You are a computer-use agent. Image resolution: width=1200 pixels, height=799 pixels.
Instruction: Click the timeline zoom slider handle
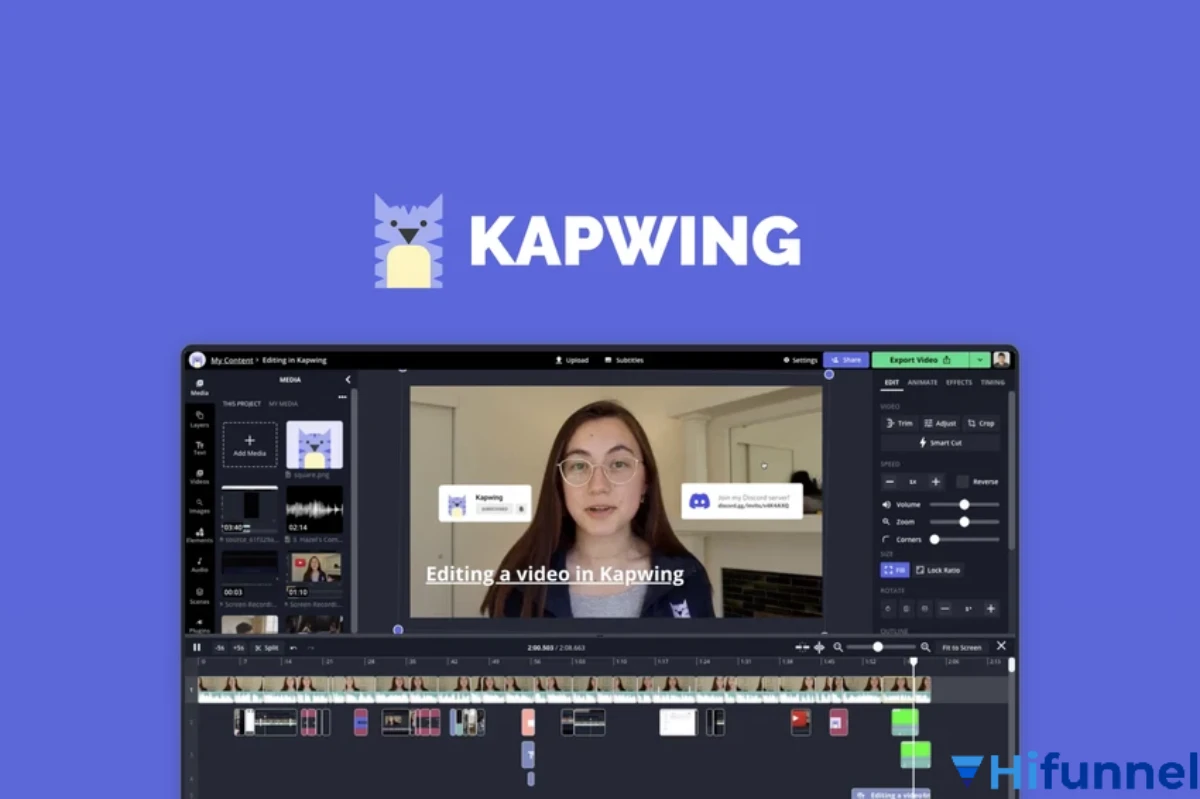(x=878, y=647)
